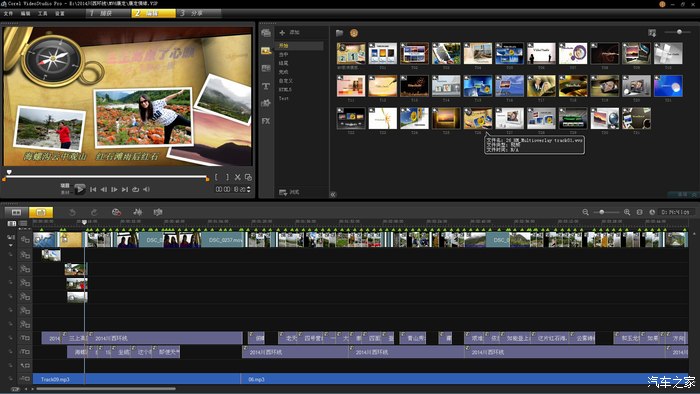Enlarge the preview window
The width and height of the screenshot is (700, 394).
click(x=248, y=177)
